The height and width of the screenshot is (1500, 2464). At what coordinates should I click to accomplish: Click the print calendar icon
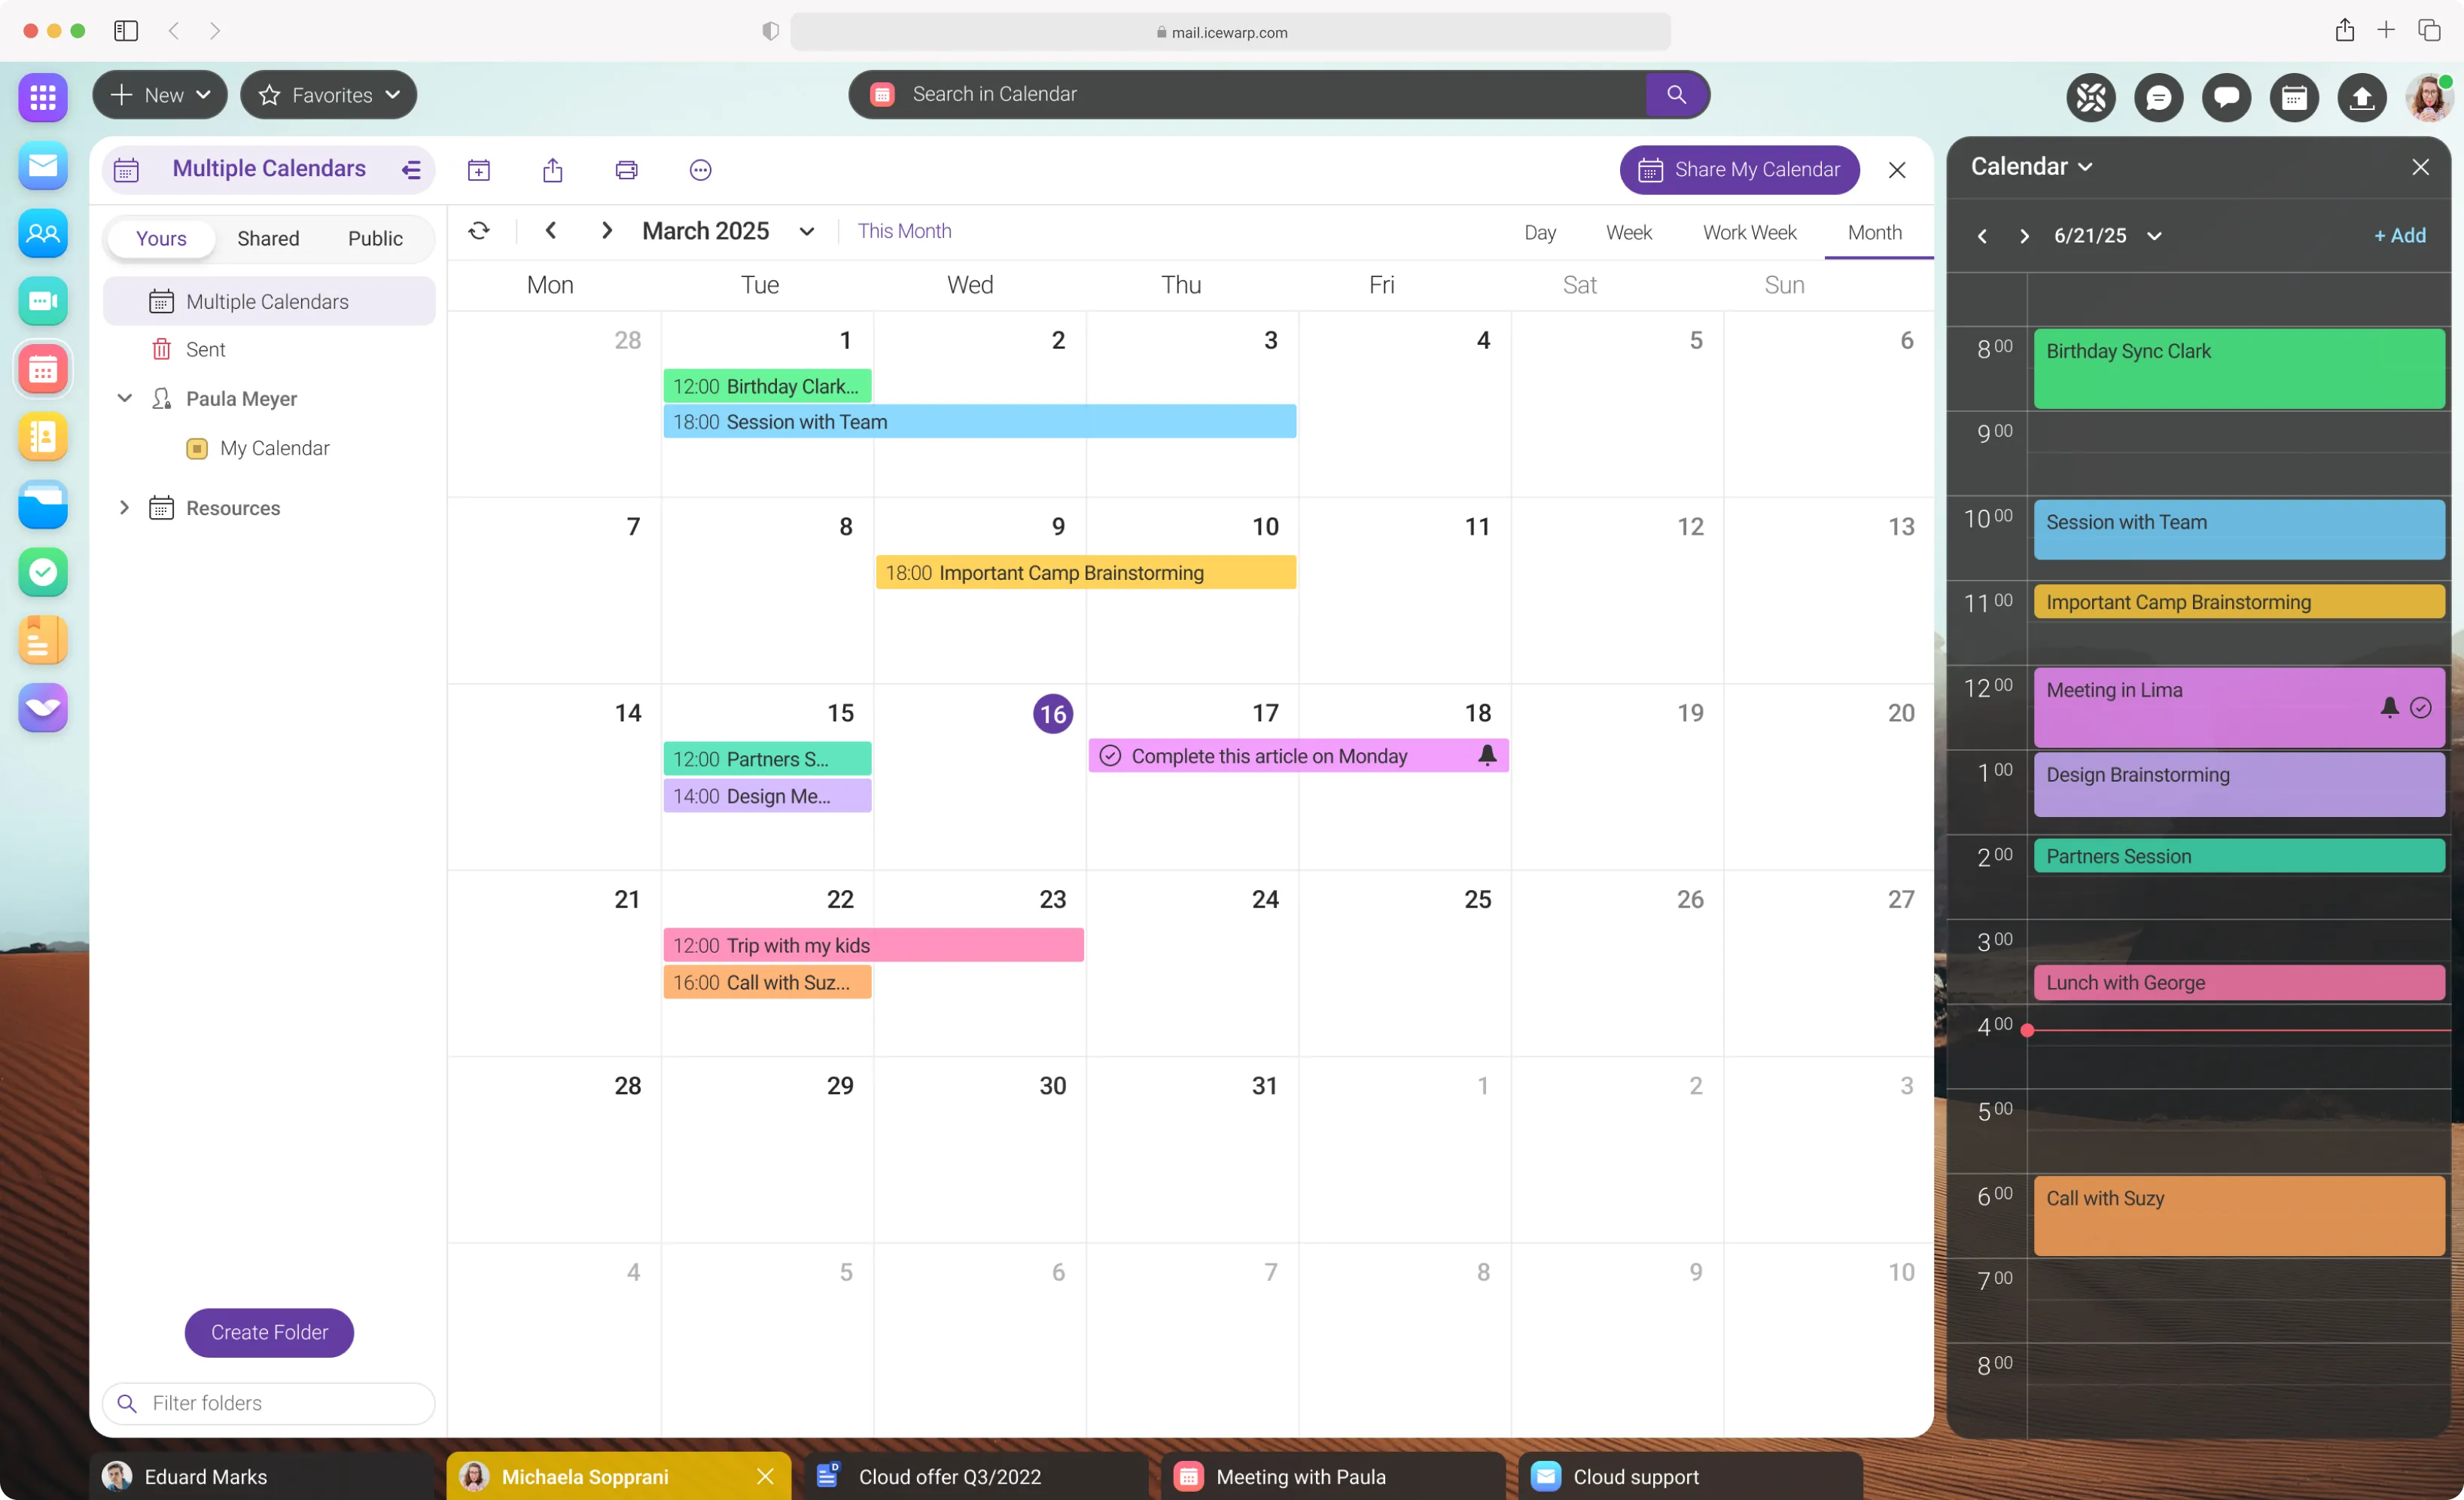(626, 170)
